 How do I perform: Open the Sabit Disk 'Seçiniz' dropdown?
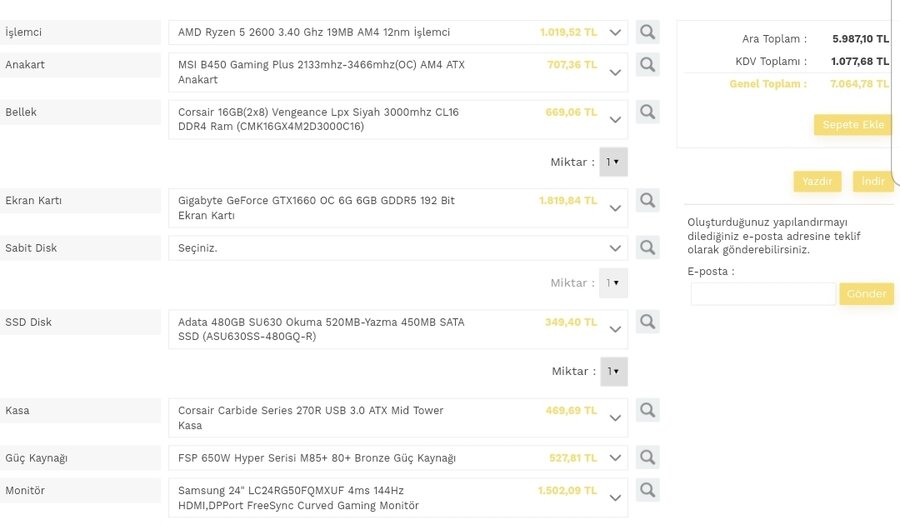pyautogui.click(x=615, y=248)
